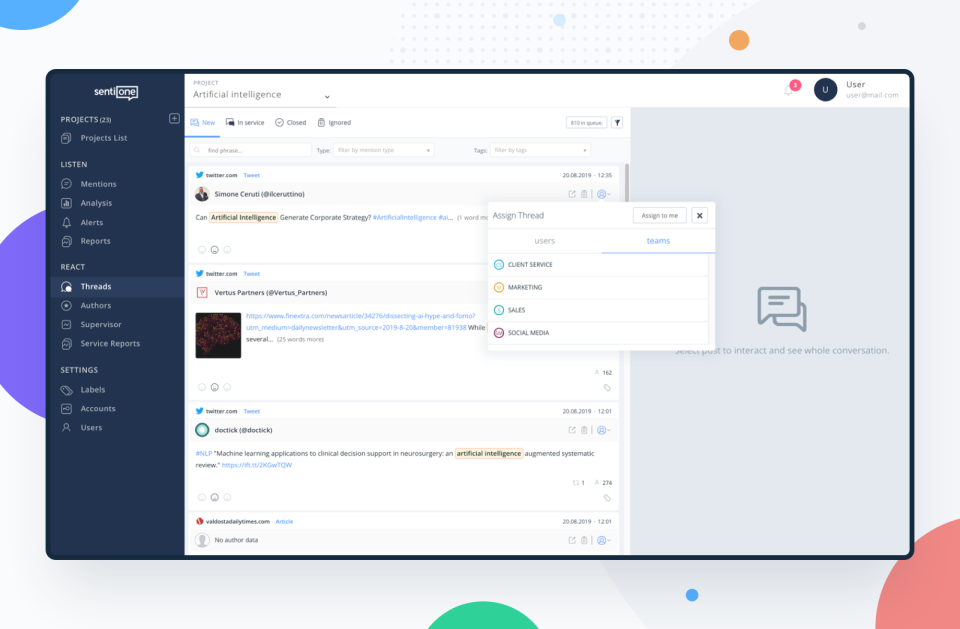This screenshot has height=629, width=960.
Task: Click the Accounts sidebar icon
Action: [x=66, y=409]
